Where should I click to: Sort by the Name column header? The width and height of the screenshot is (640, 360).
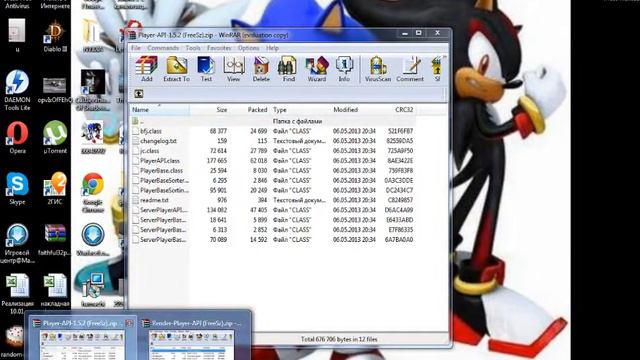[160, 110]
